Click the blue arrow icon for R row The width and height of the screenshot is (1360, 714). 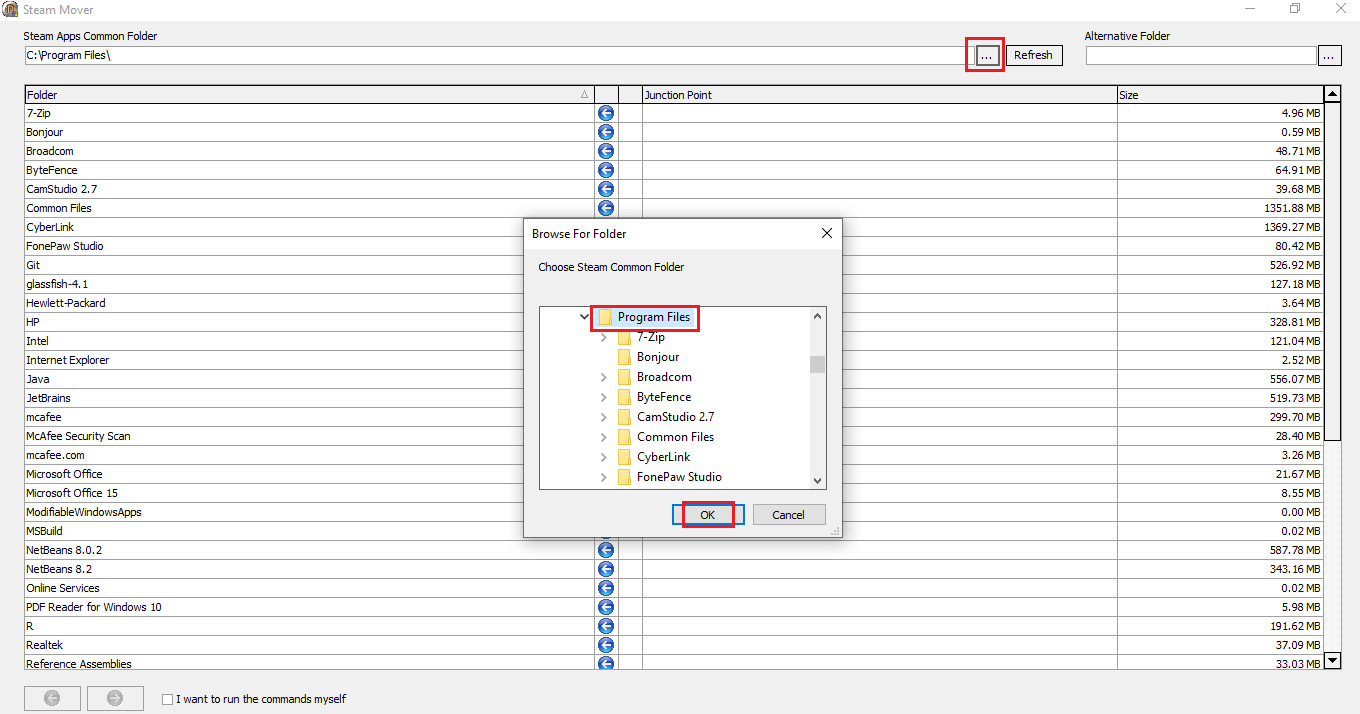606,626
